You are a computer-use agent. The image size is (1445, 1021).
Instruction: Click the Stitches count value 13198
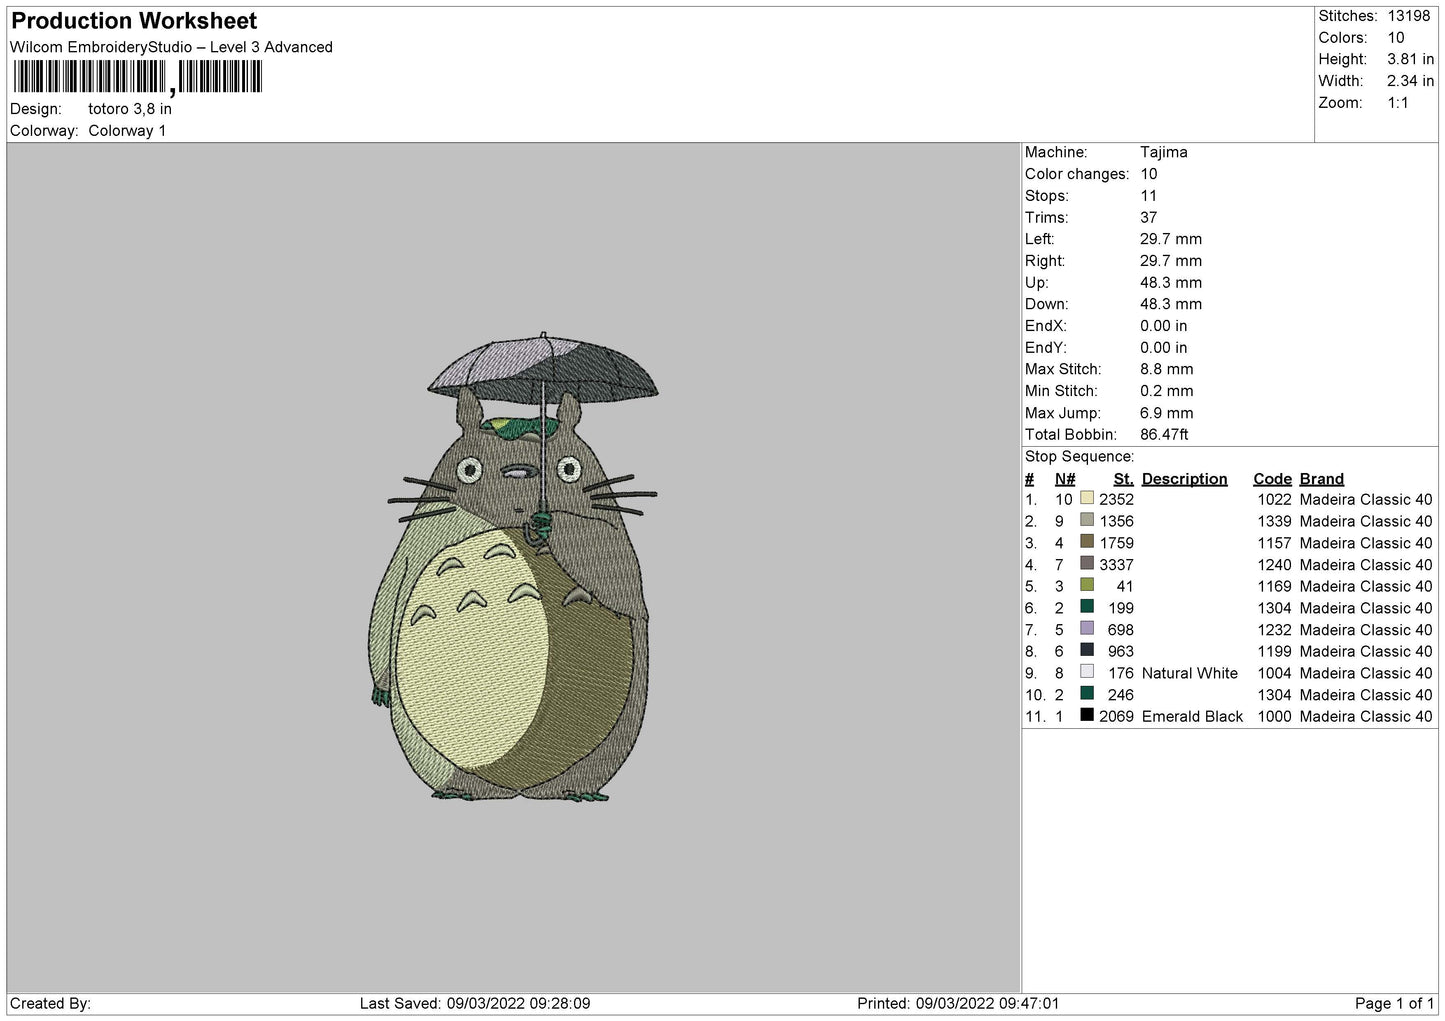(x=1408, y=16)
